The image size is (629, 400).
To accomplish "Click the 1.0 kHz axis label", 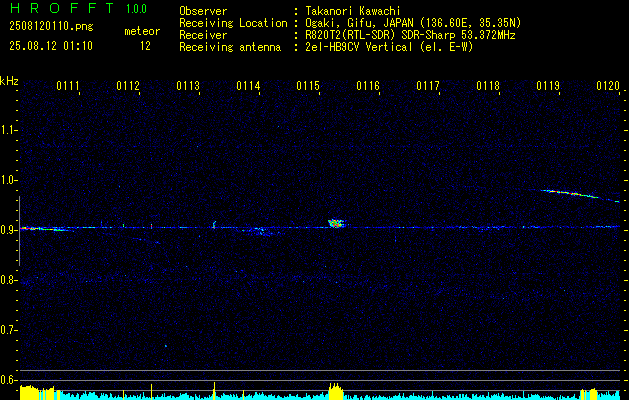I will [x=8, y=180].
